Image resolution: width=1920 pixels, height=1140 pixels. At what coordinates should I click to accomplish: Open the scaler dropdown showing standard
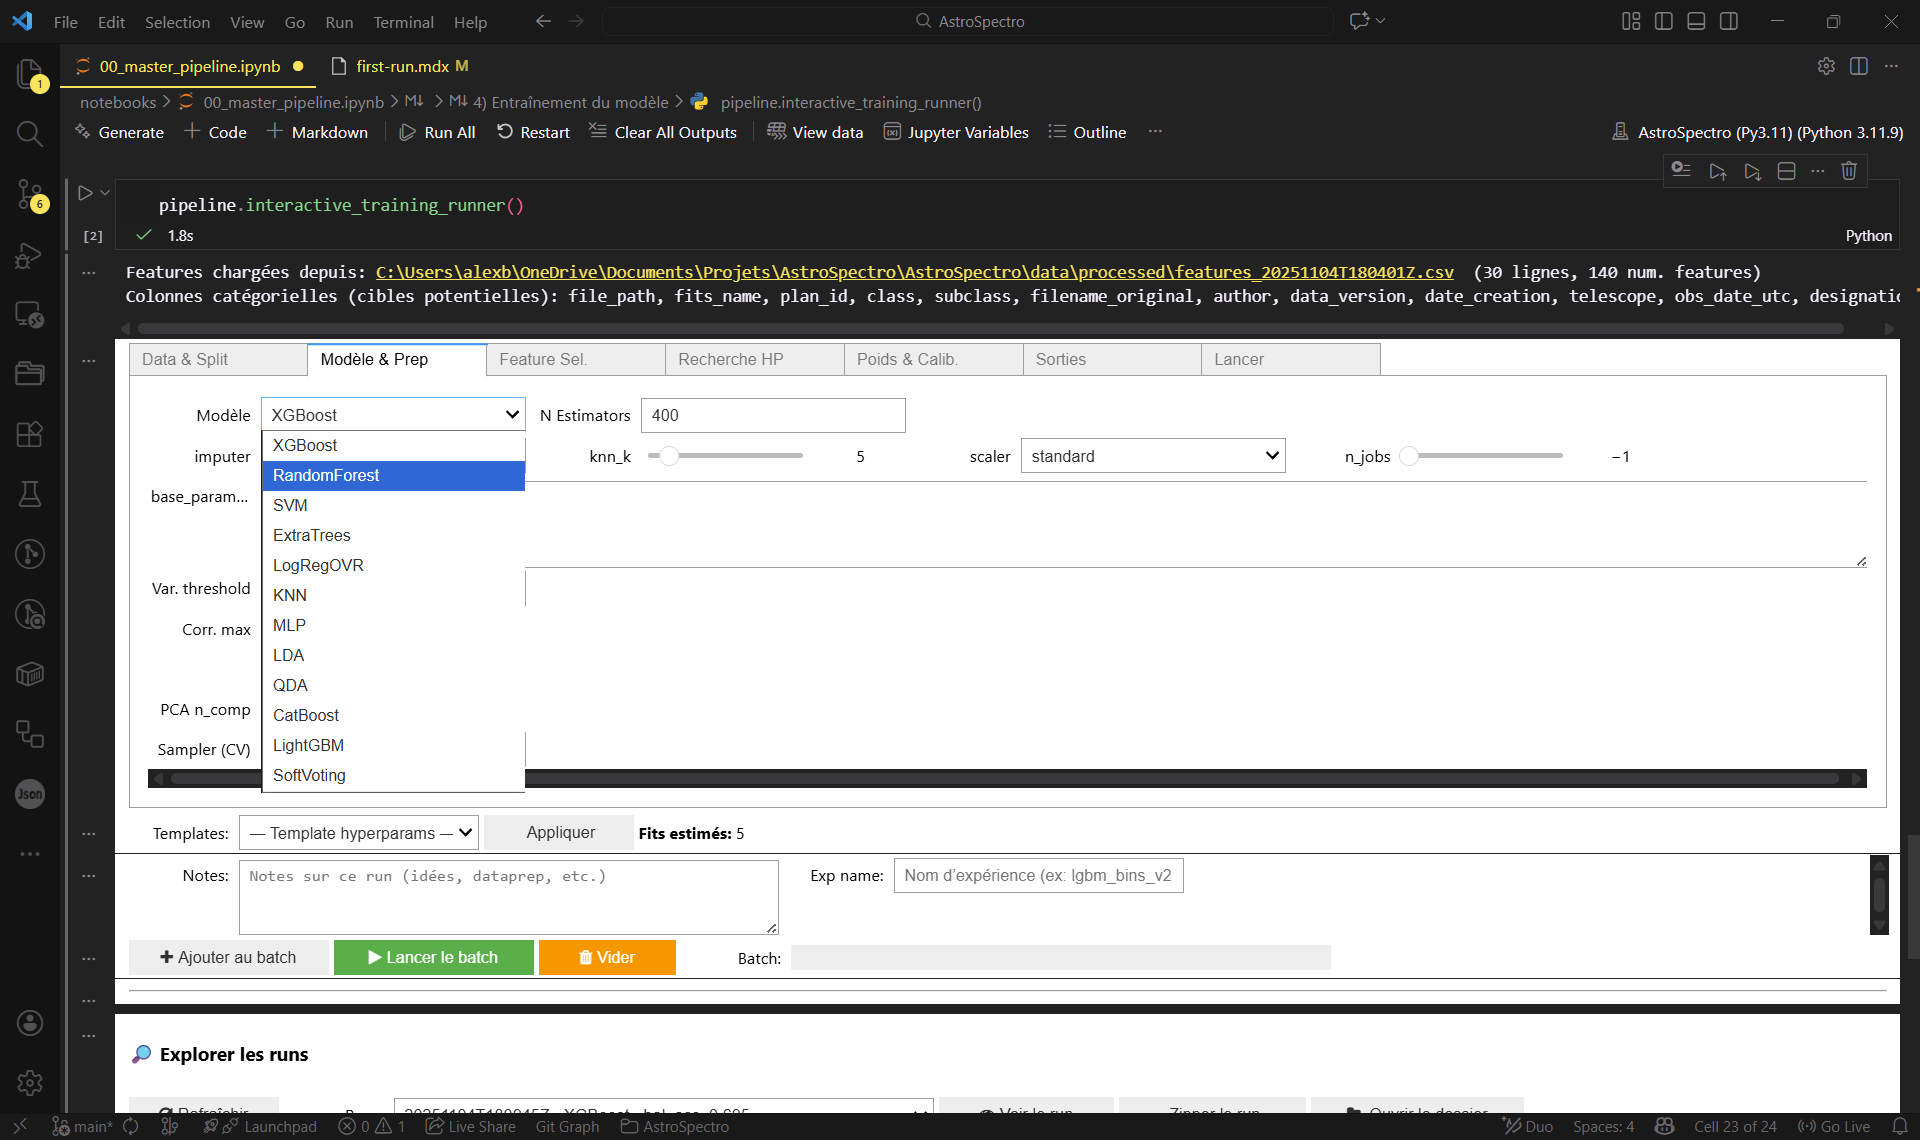[1152, 455]
